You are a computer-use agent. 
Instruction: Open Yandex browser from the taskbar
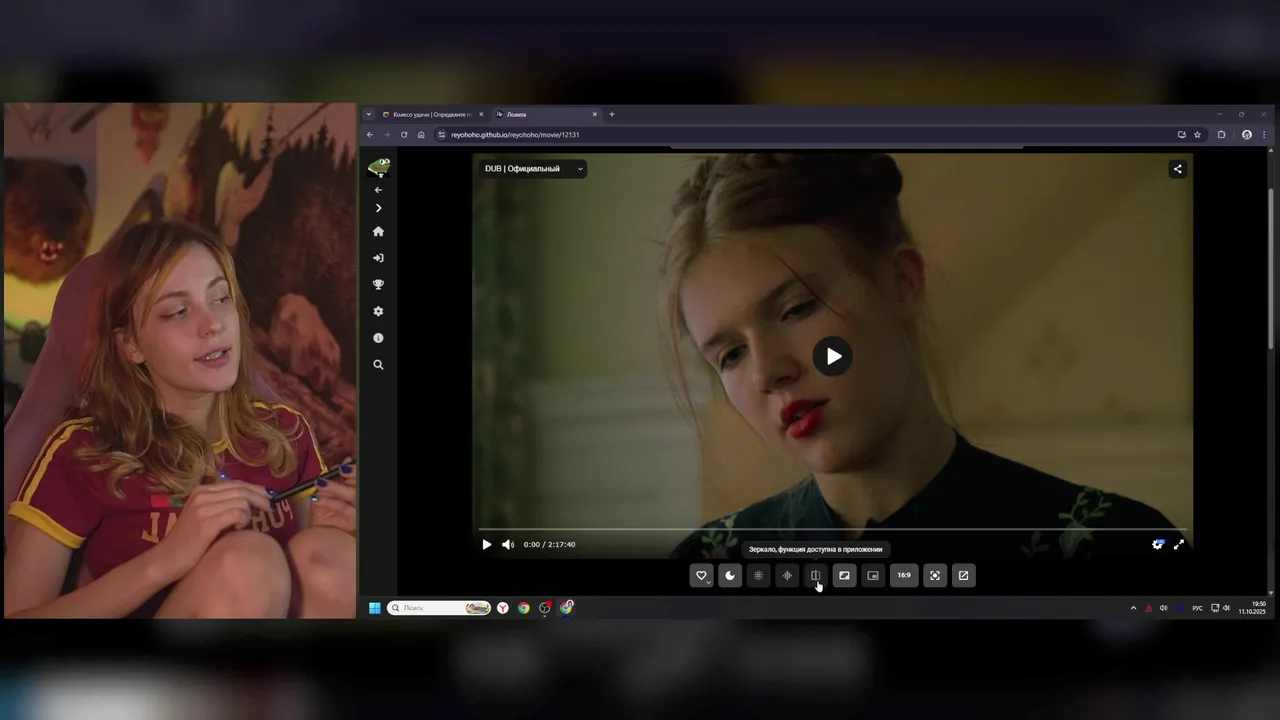point(503,608)
